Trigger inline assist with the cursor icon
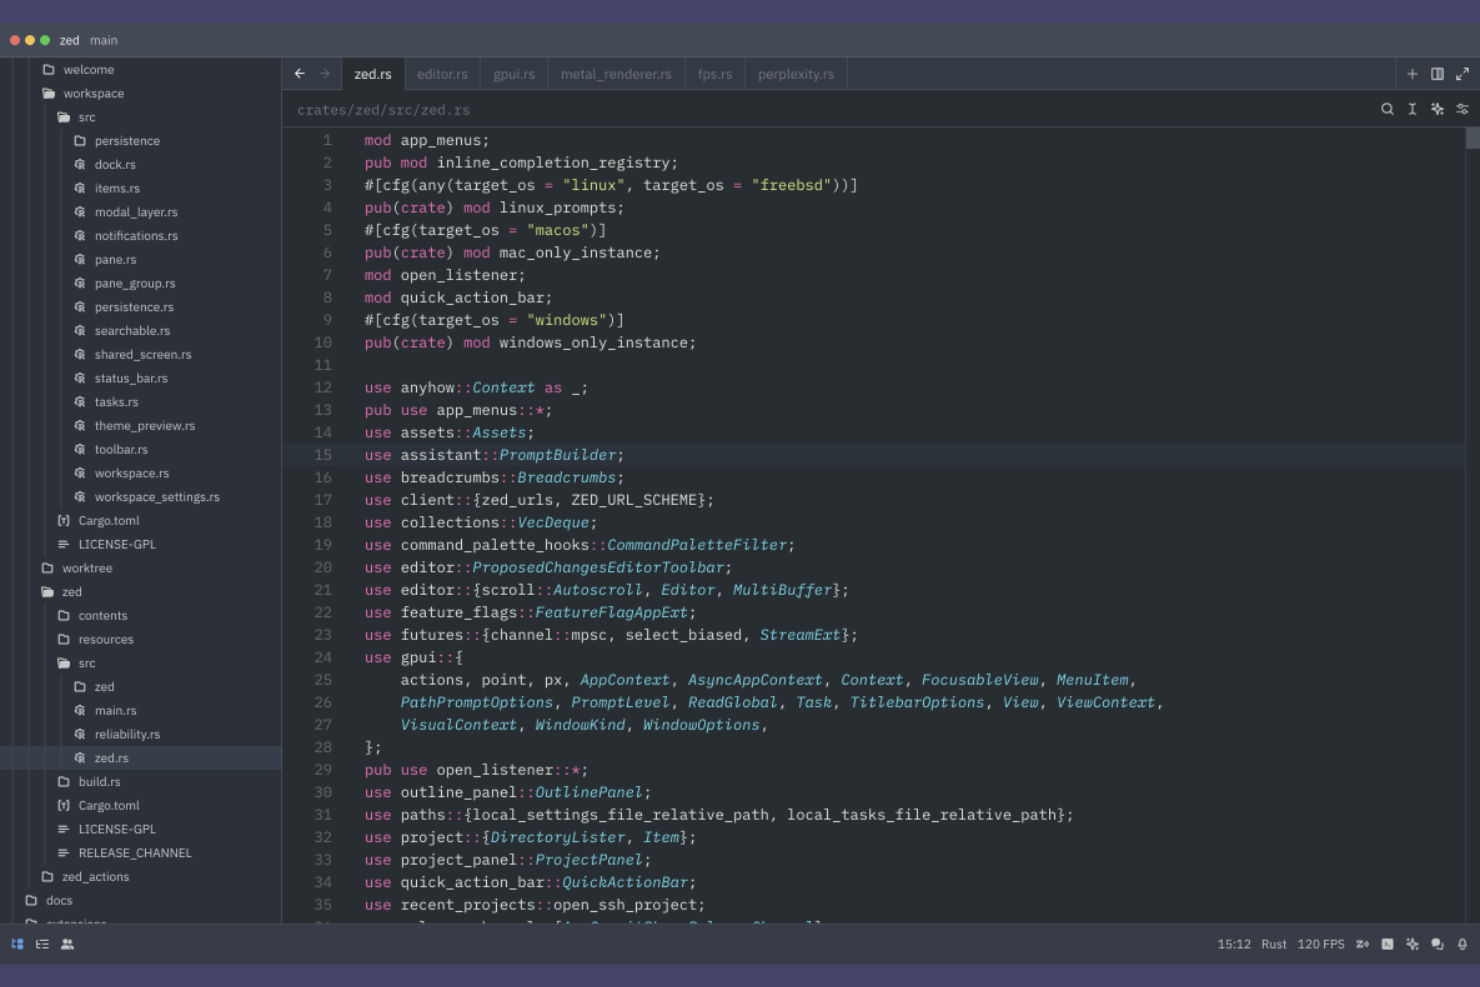 click(1412, 109)
